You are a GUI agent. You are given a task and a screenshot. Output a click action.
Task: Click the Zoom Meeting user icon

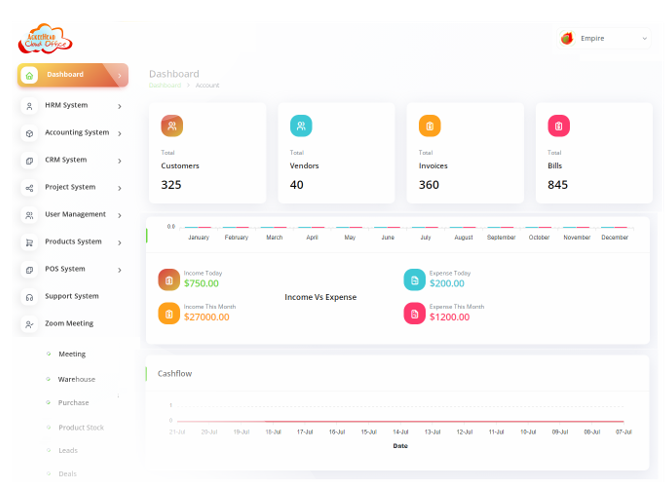pyautogui.click(x=29, y=324)
